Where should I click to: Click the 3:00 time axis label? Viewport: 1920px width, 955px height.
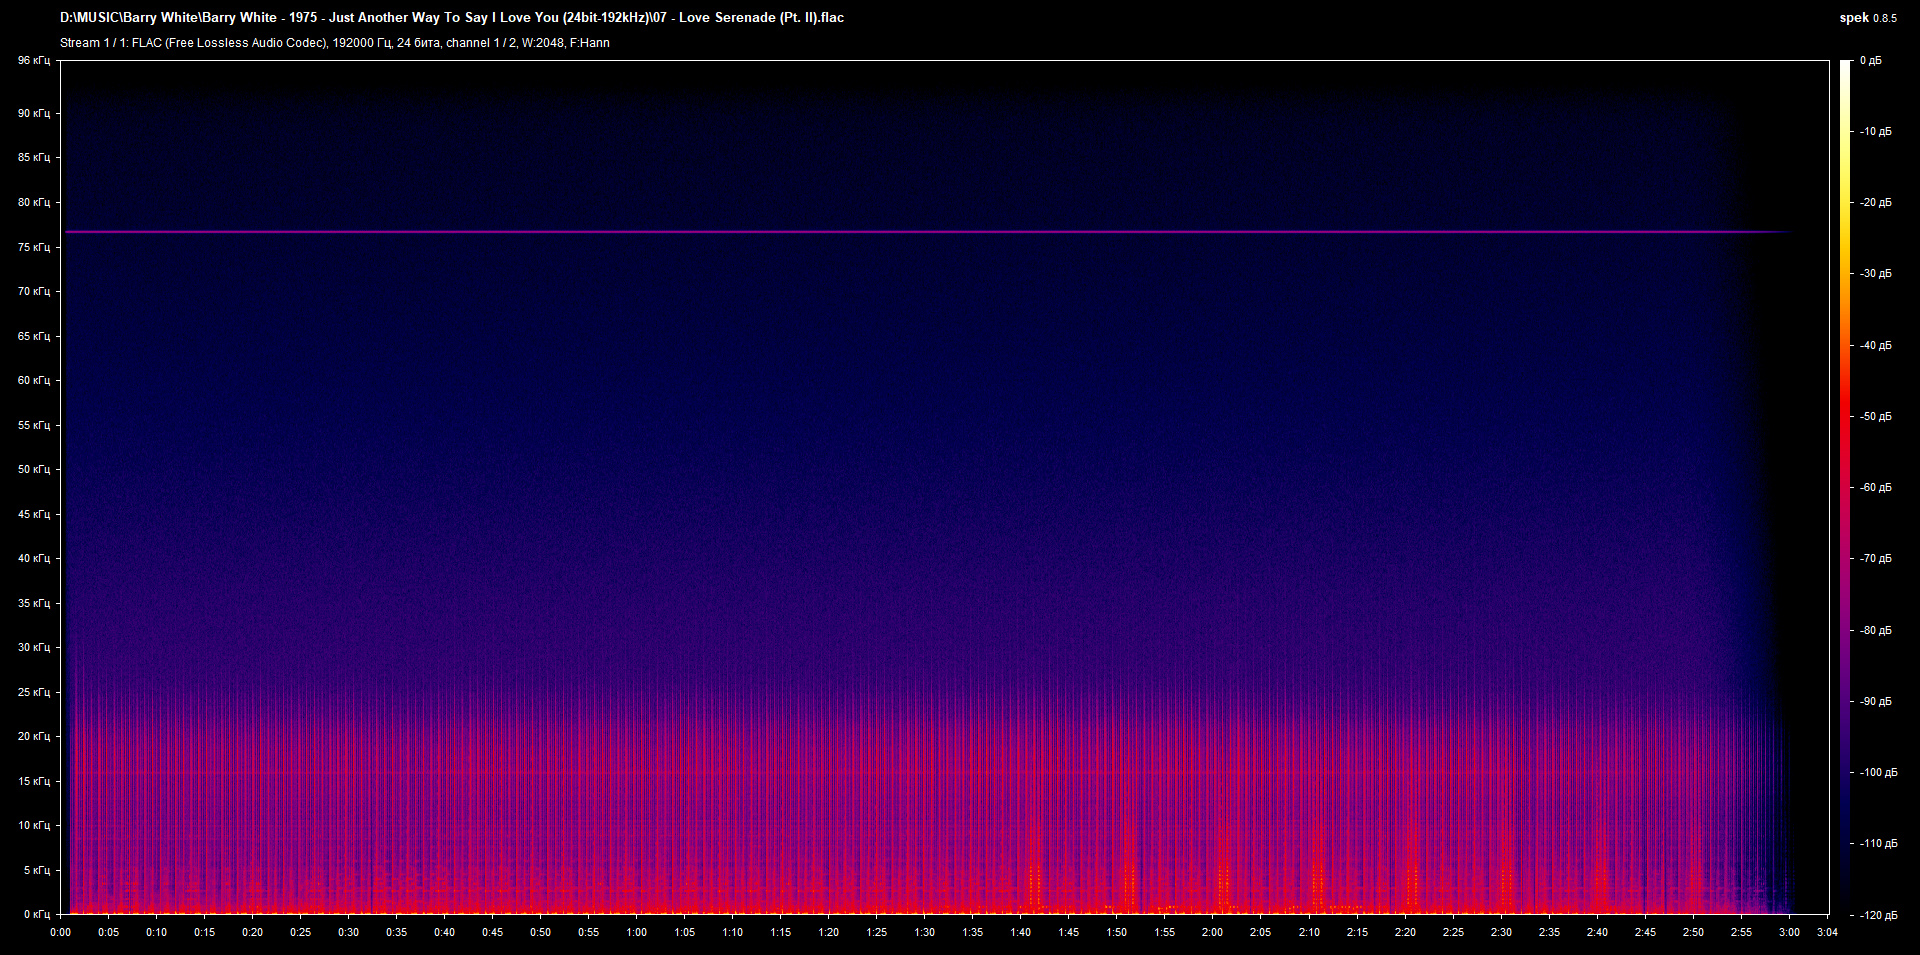coord(1789,932)
